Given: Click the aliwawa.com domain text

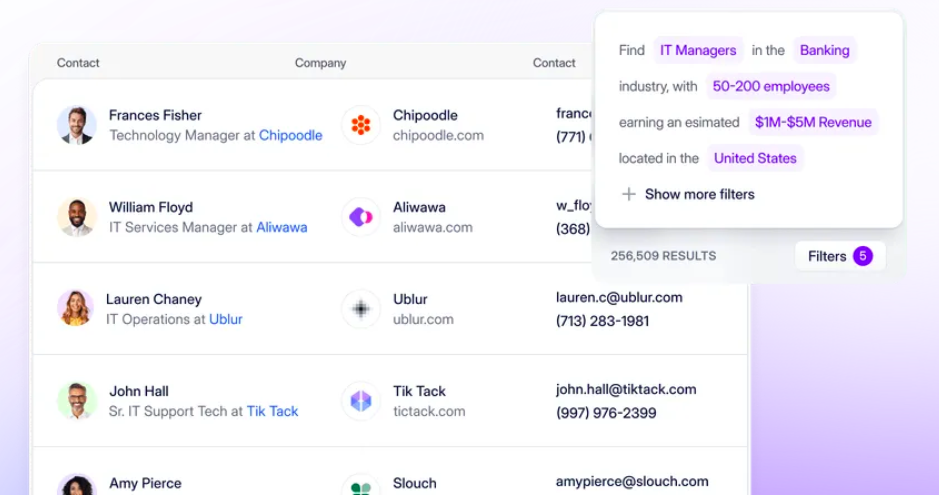Looking at the screenshot, I should (x=433, y=228).
